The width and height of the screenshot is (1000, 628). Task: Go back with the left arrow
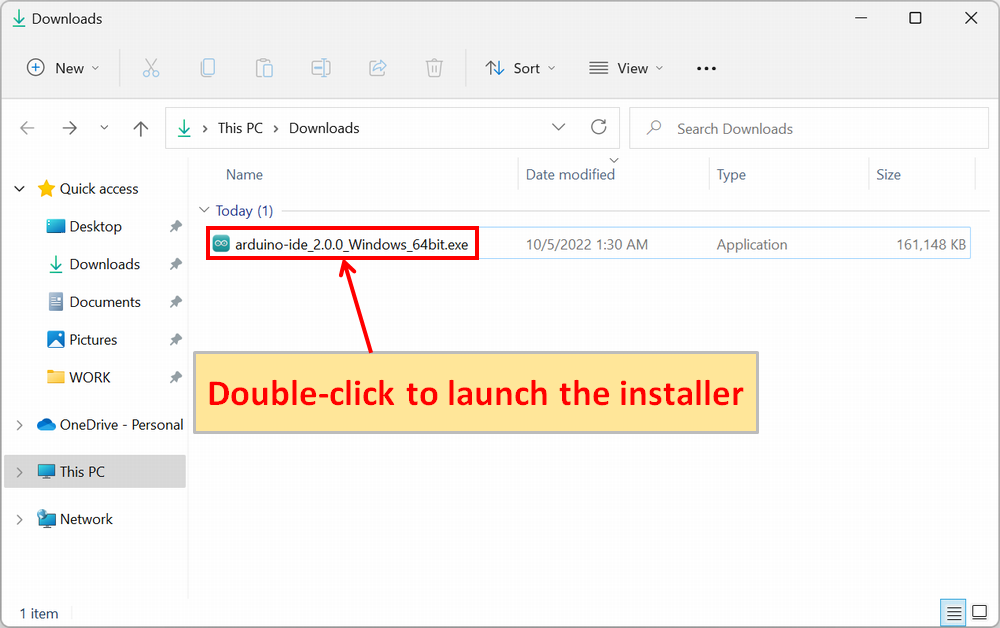[27, 128]
